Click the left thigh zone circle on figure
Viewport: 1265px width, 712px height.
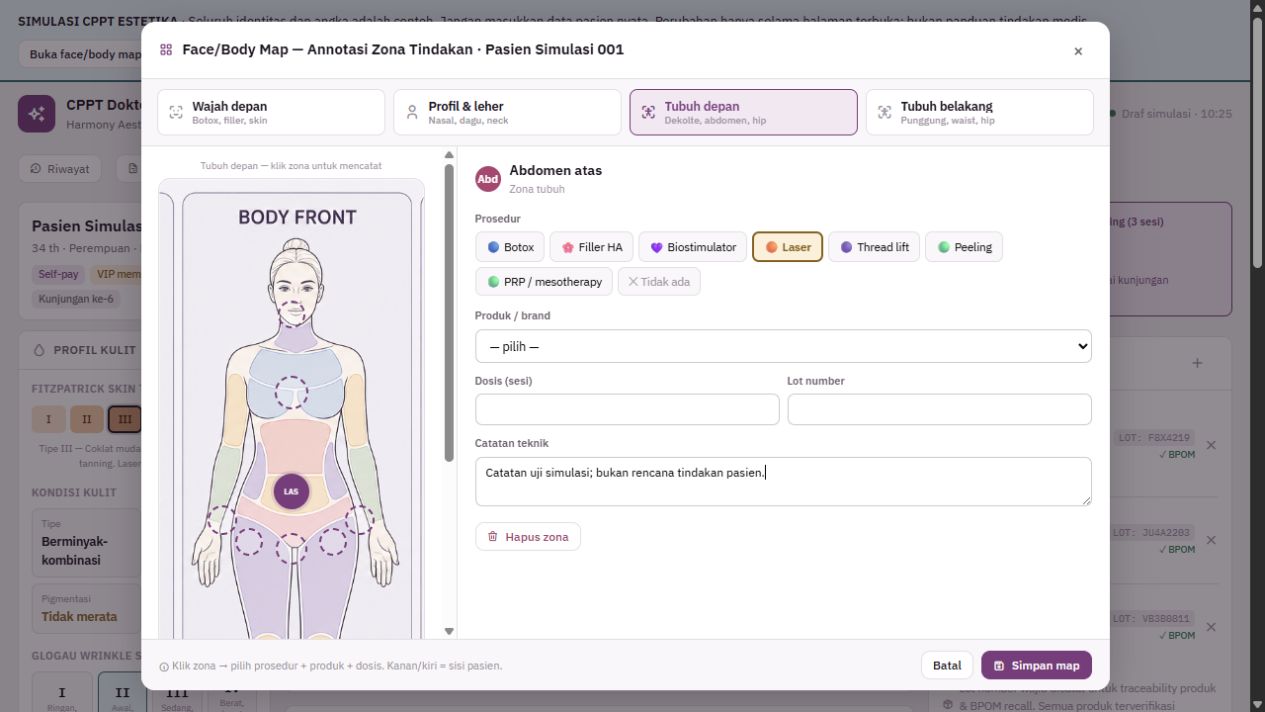click(x=248, y=542)
